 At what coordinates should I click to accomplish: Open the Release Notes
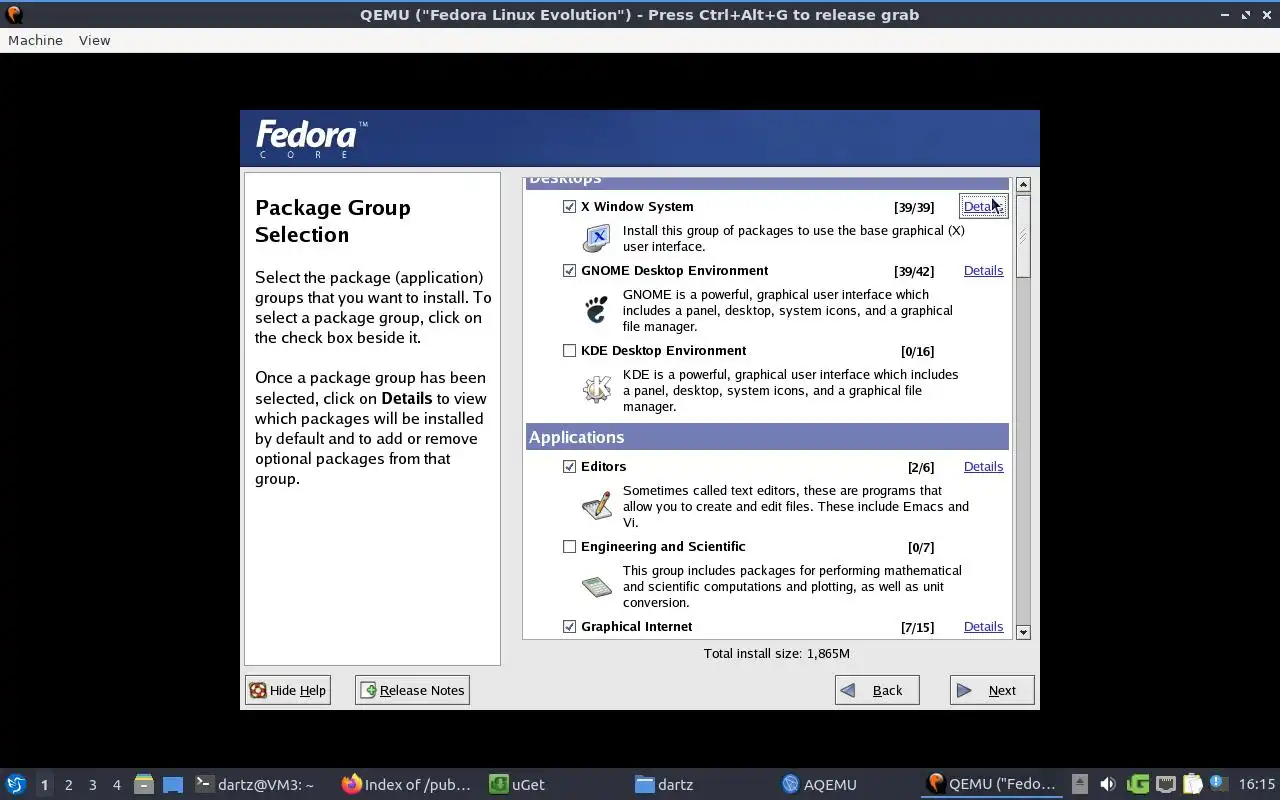(412, 690)
